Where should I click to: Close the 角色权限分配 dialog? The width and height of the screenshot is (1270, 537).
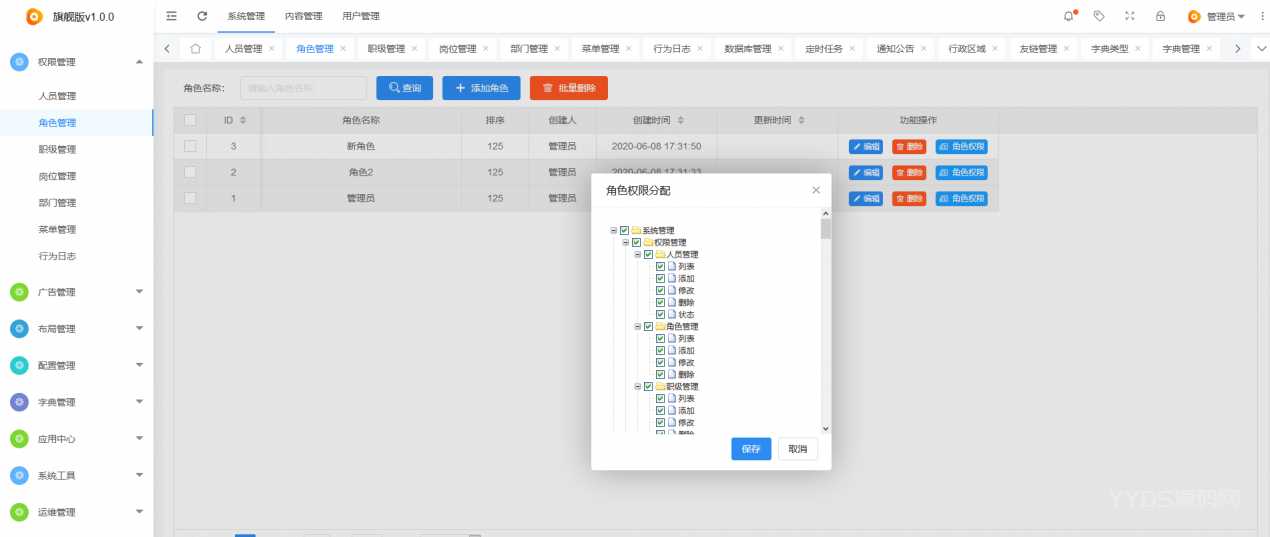pos(816,189)
